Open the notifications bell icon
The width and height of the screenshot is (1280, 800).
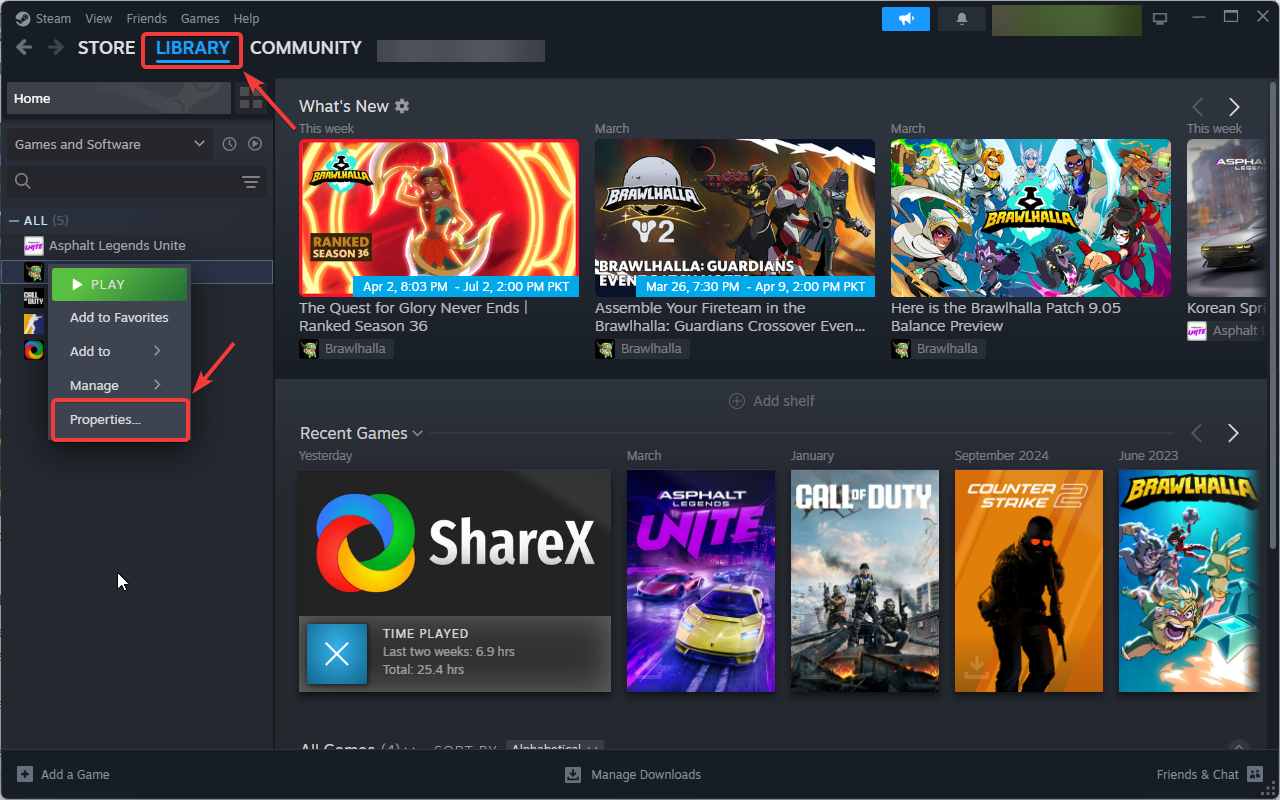pyautogui.click(x=961, y=18)
